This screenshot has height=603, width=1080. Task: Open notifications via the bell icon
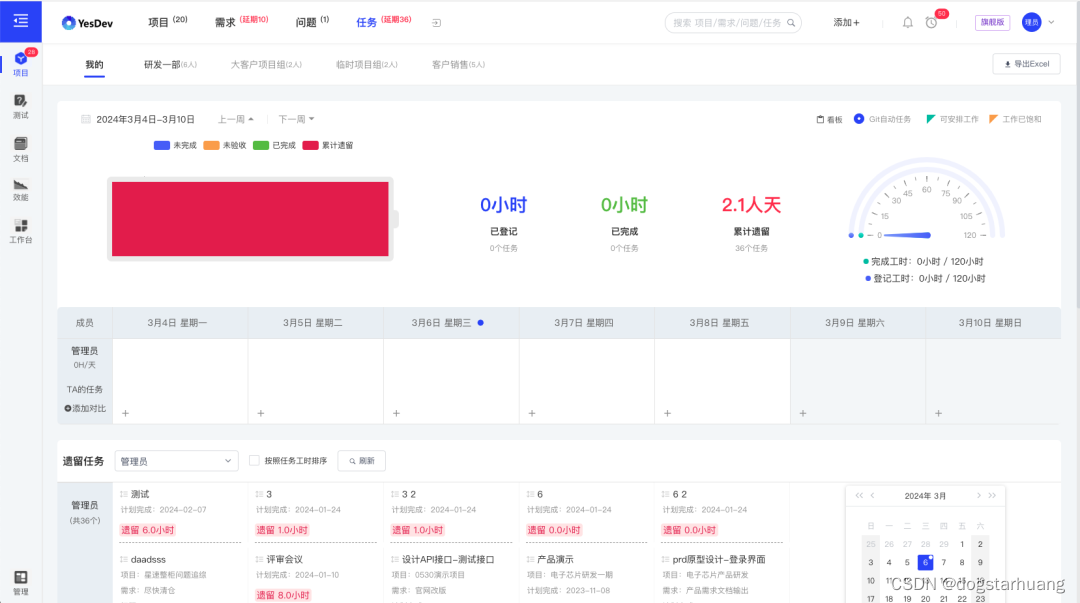(908, 22)
